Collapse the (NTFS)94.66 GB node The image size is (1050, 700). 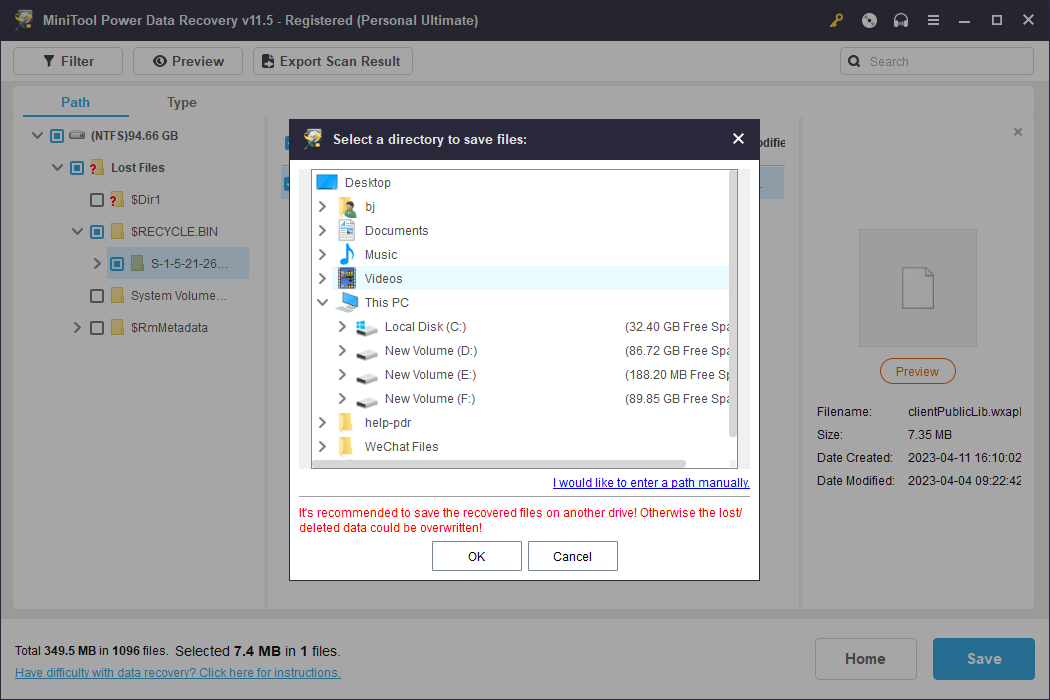tap(38, 135)
